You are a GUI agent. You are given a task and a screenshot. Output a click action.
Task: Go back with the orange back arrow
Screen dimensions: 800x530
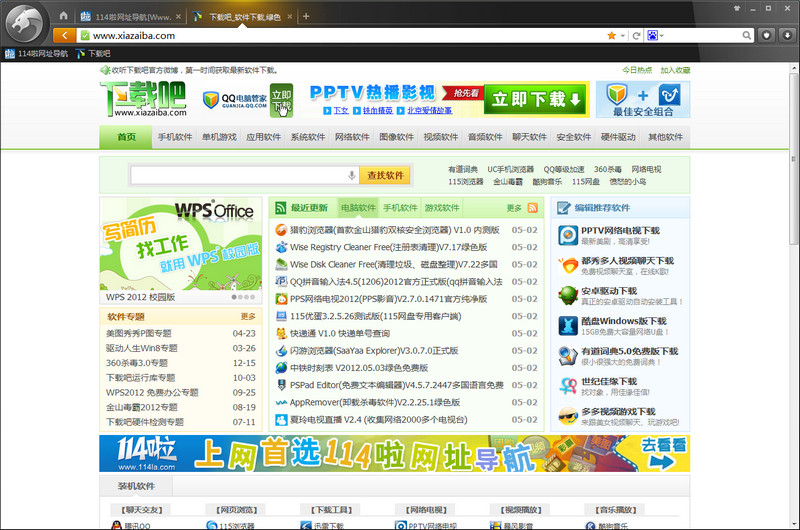pyautogui.click(x=64, y=35)
